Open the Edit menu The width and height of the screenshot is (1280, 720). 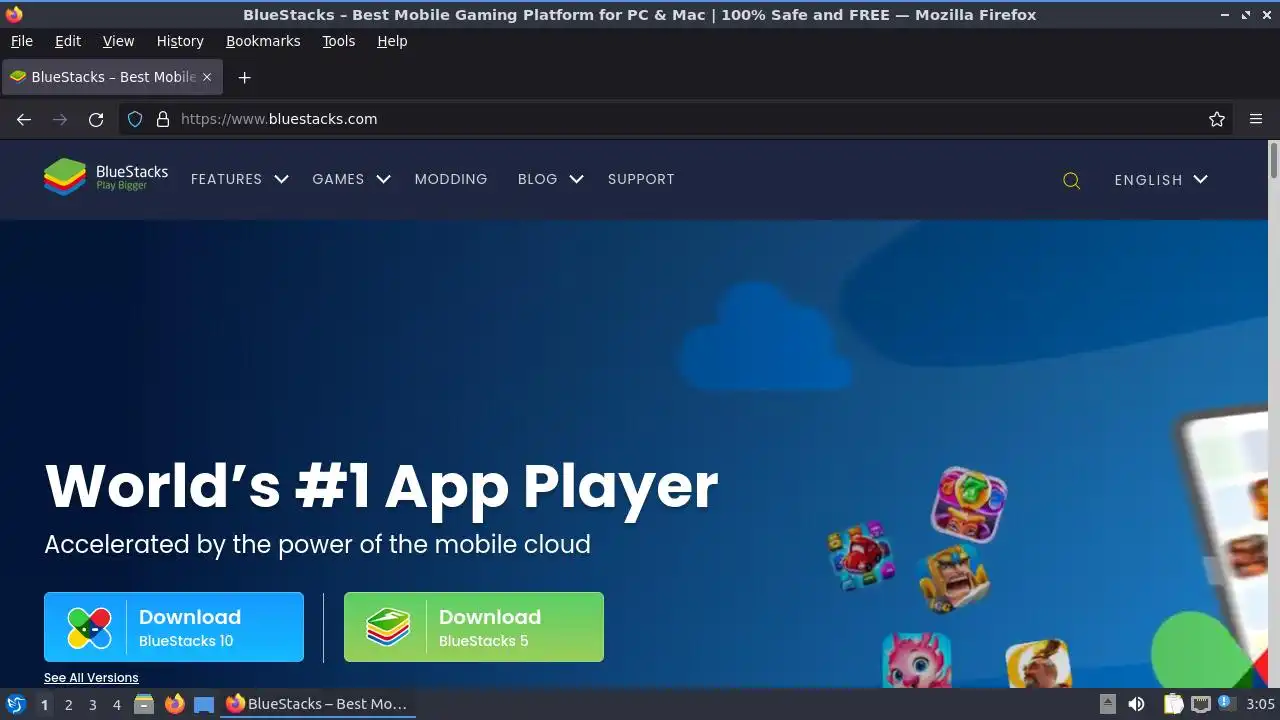68,41
